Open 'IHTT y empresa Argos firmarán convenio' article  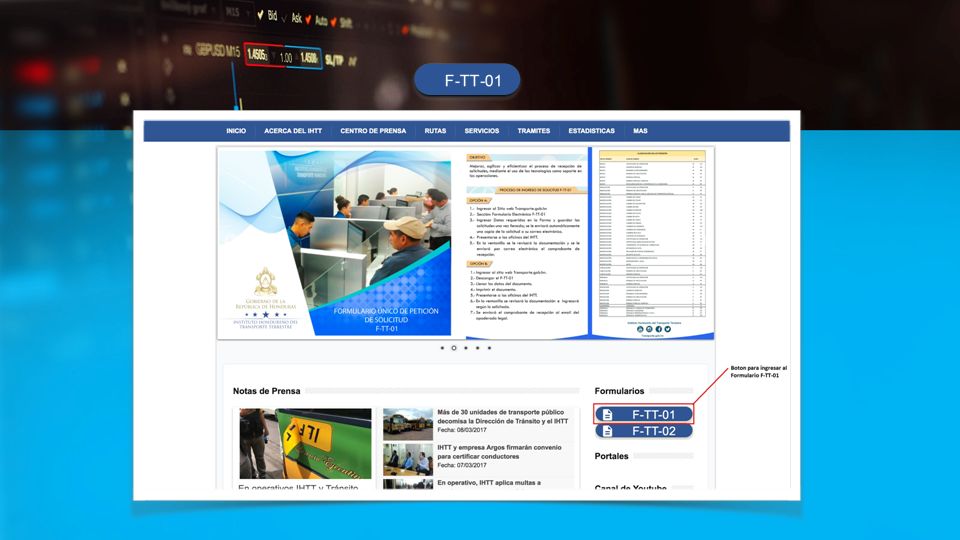click(499, 452)
